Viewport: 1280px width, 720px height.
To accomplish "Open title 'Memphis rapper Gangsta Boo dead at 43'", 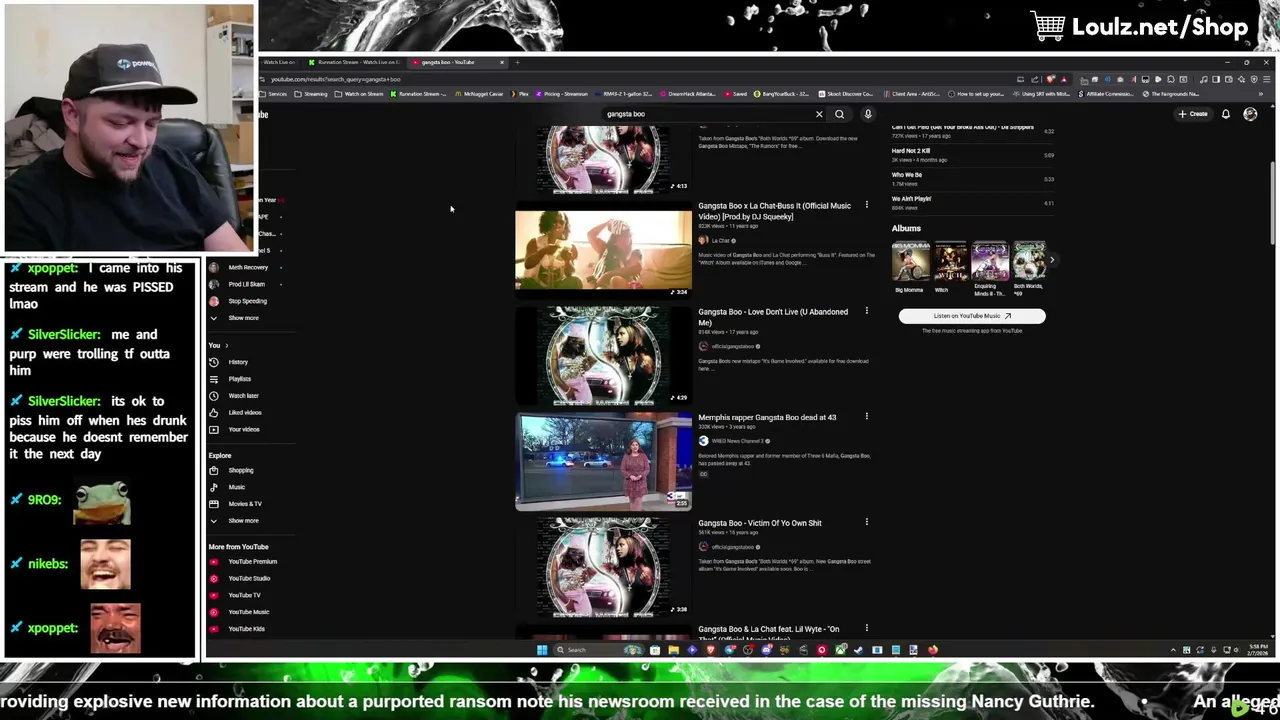I will 767,417.
